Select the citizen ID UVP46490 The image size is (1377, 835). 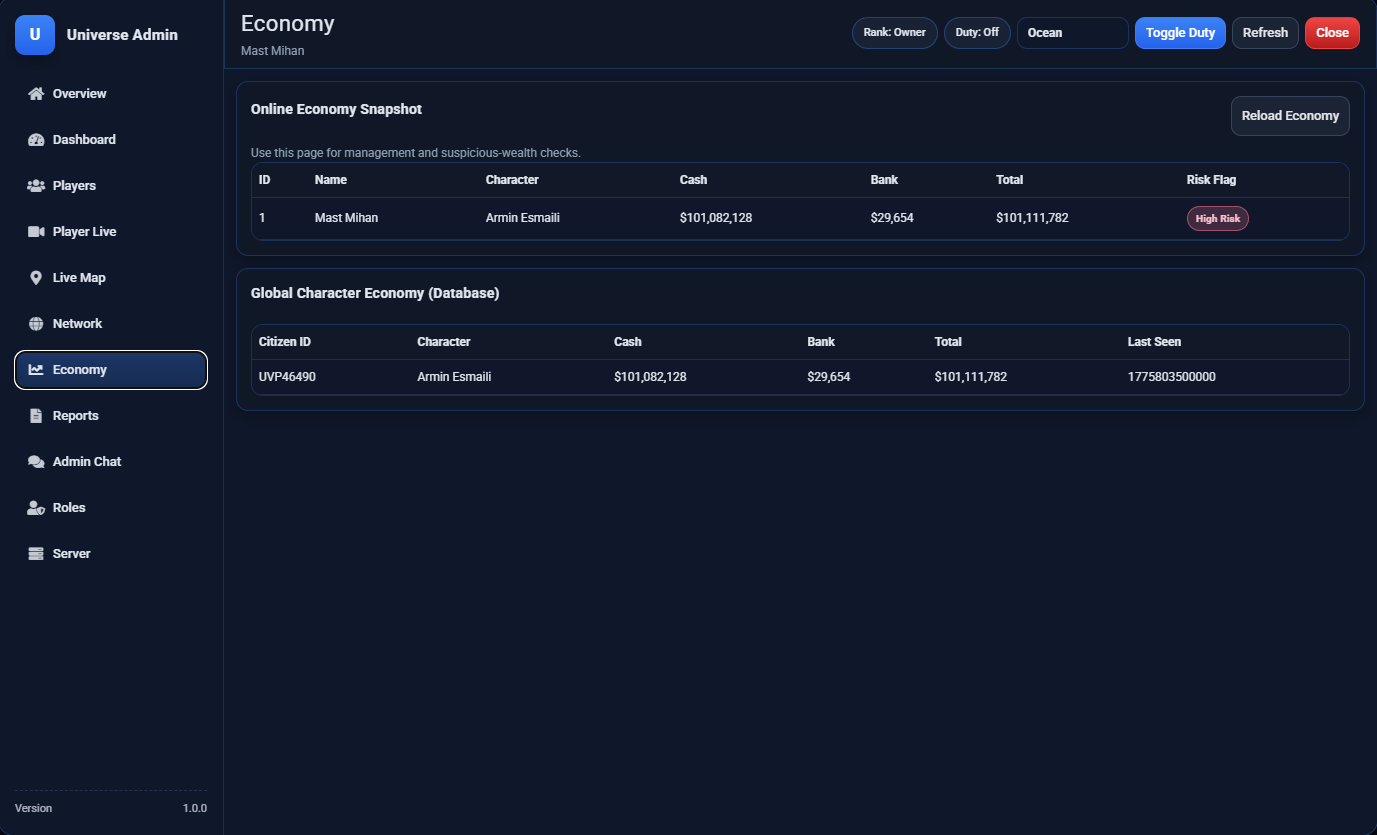(x=288, y=378)
